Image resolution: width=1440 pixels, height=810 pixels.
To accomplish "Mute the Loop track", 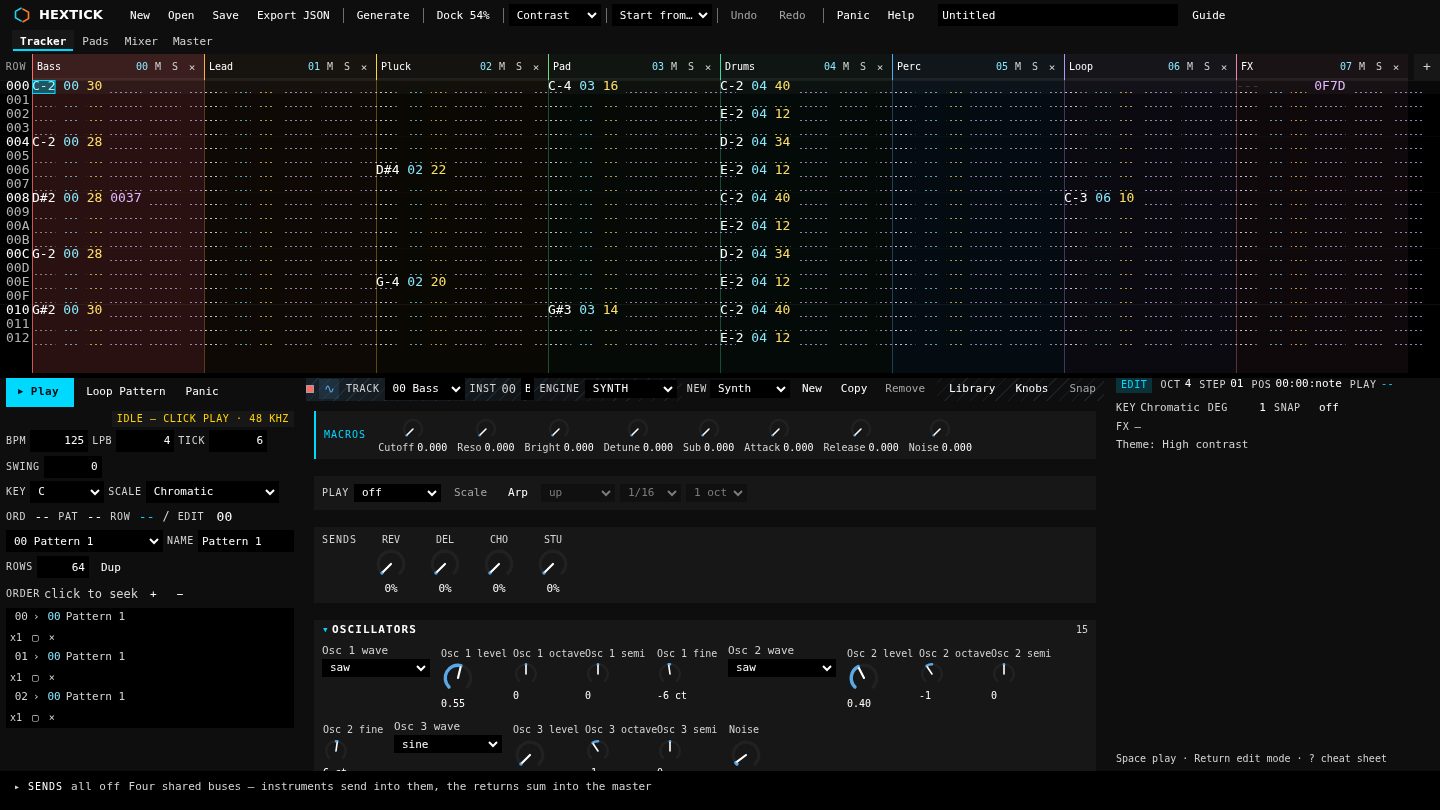I will coord(1190,67).
